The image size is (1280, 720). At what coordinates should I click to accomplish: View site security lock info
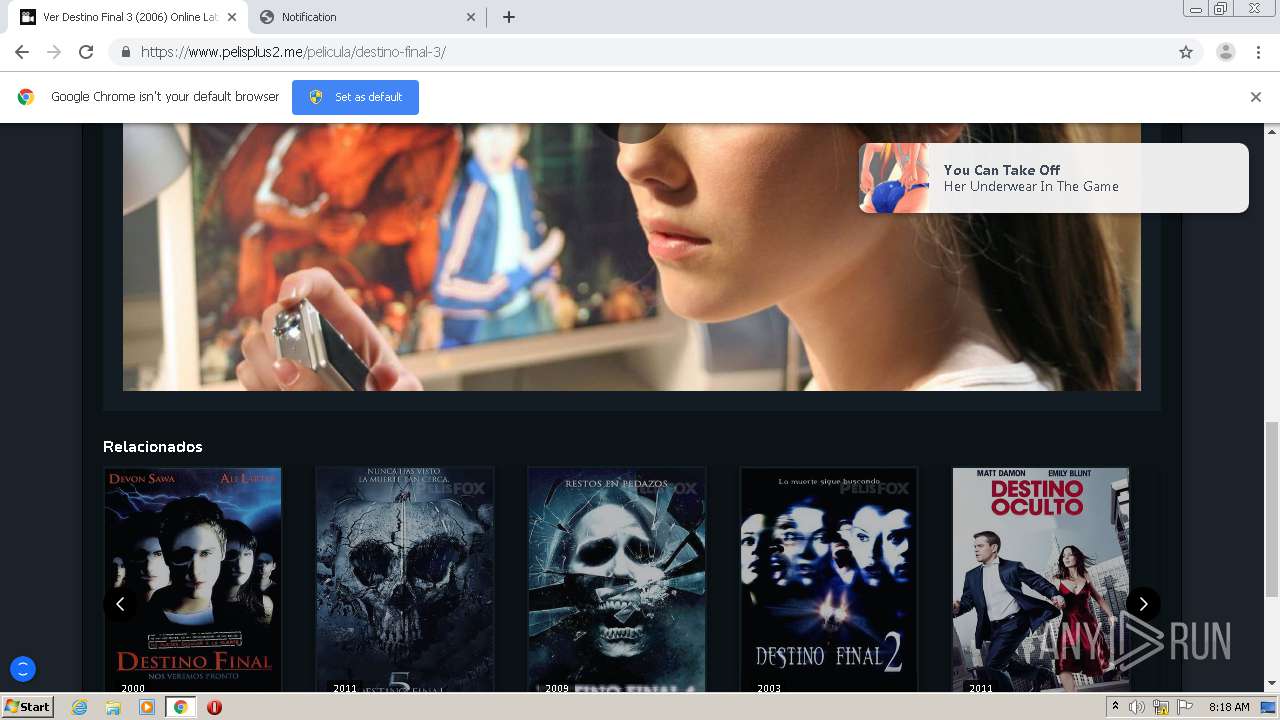125,52
